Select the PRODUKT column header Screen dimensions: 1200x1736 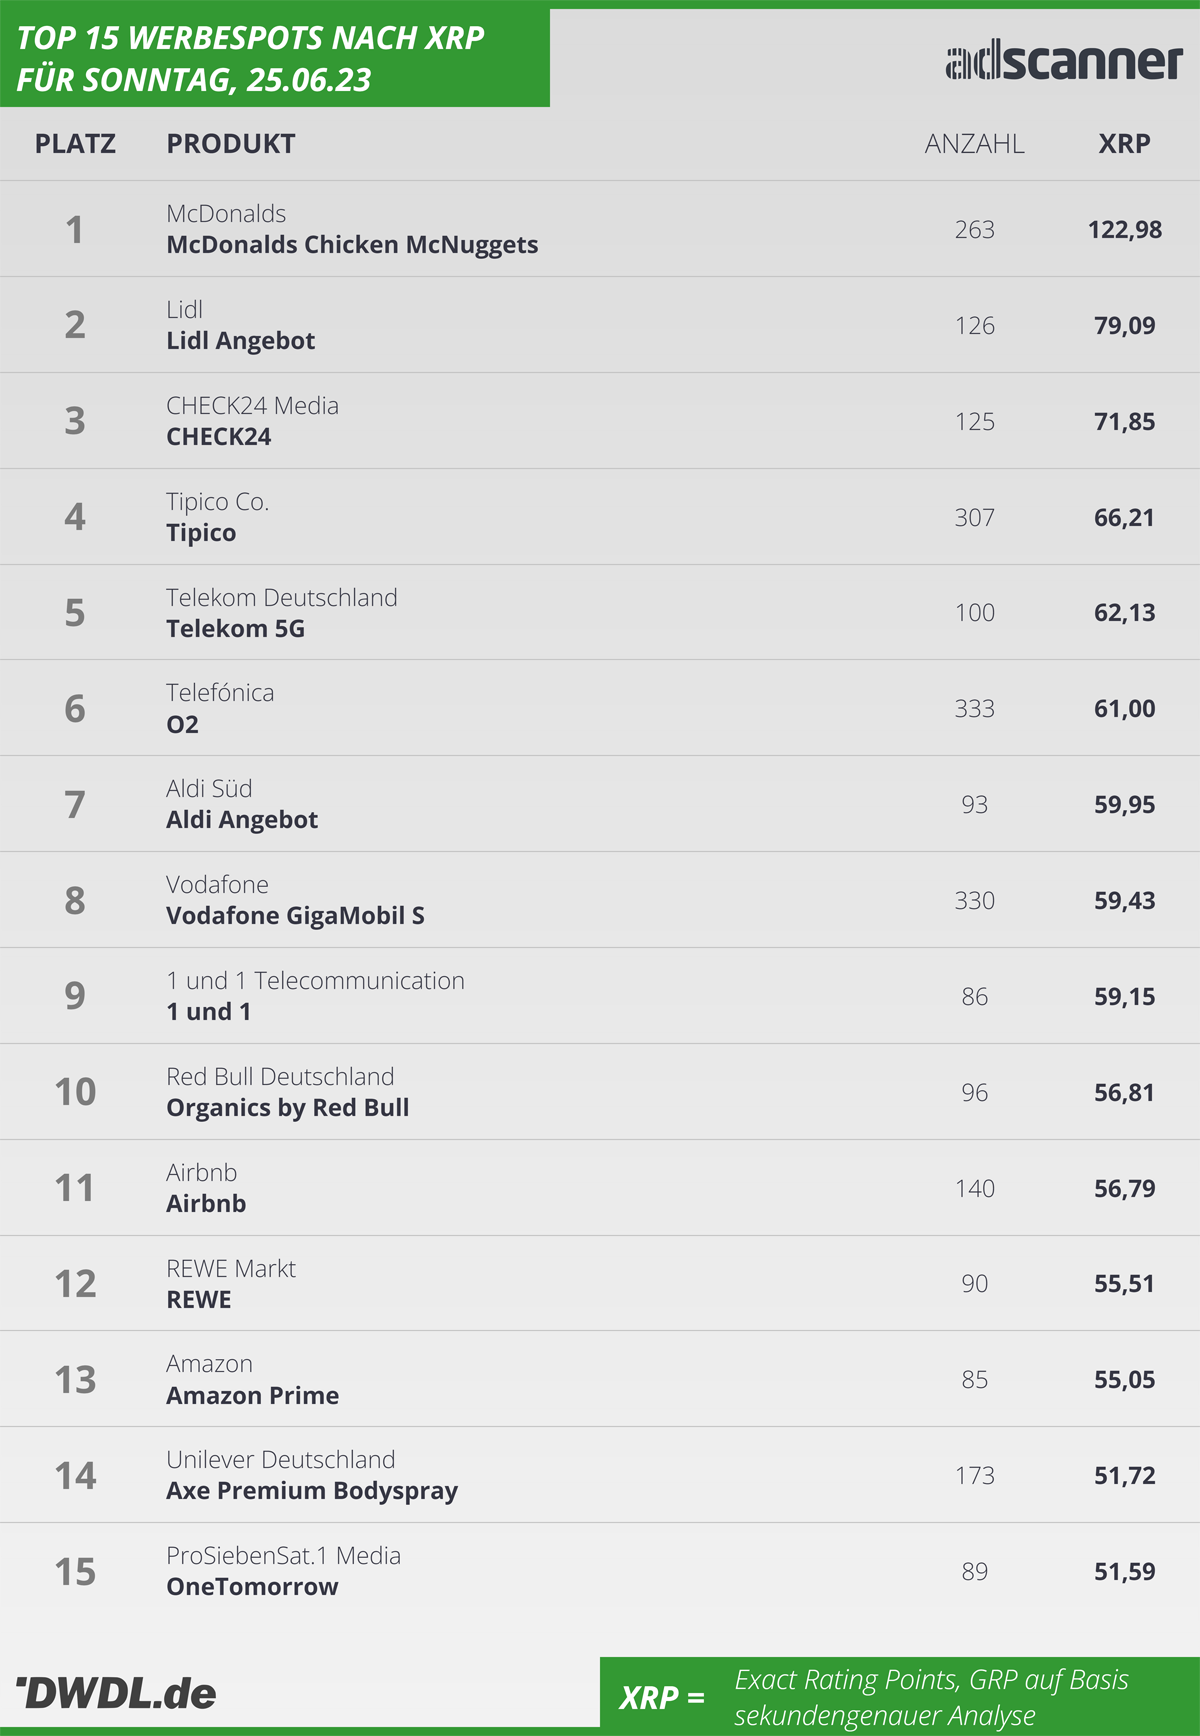[231, 144]
